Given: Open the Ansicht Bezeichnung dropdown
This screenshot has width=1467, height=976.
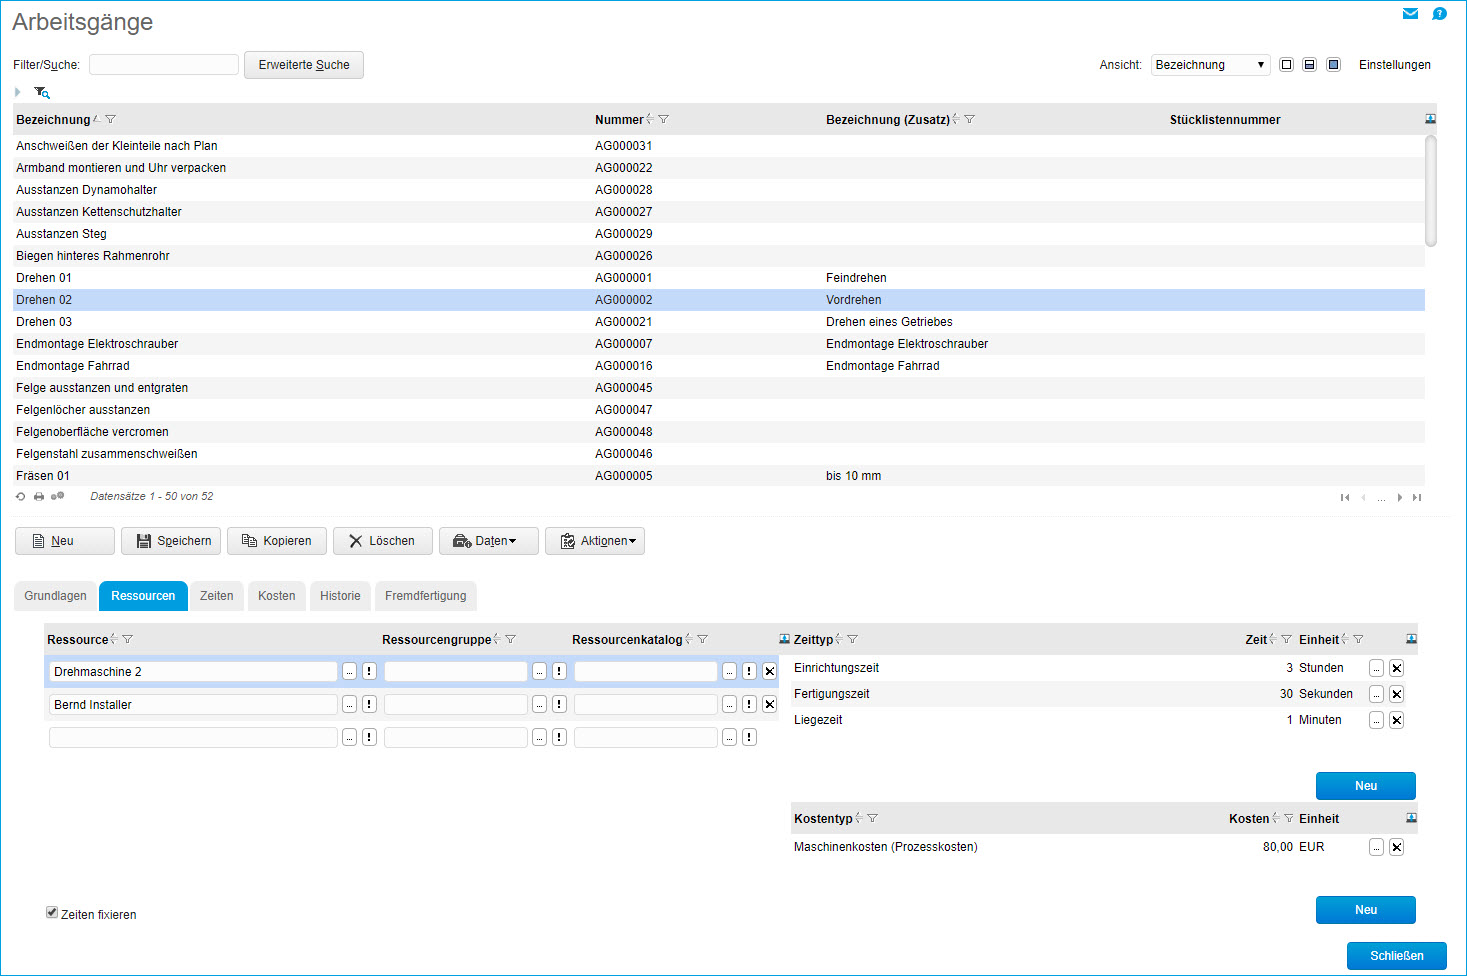Looking at the screenshot, I should (x=1210, y=65).
